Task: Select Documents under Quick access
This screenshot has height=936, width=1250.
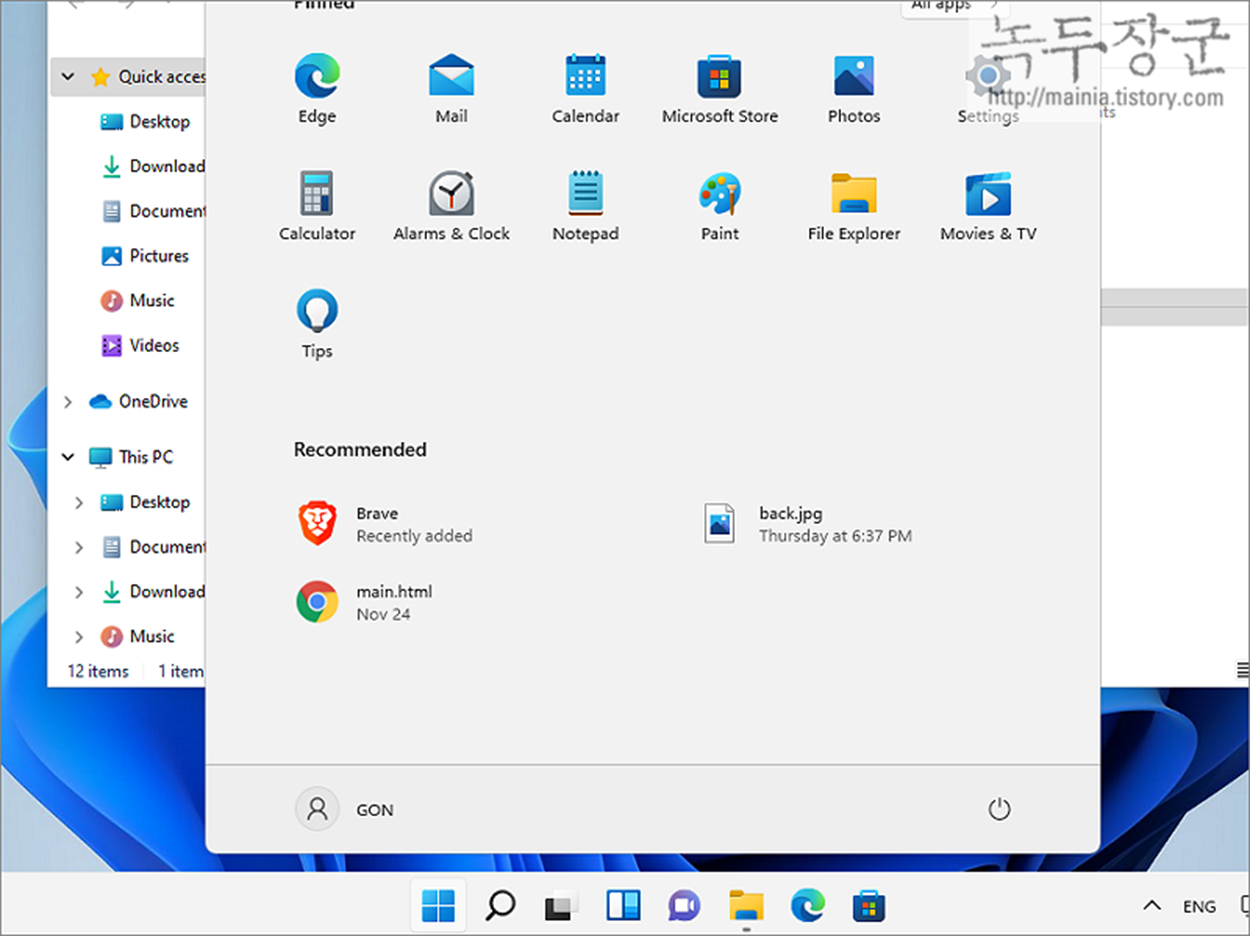Action: click(x=152, y=211)
